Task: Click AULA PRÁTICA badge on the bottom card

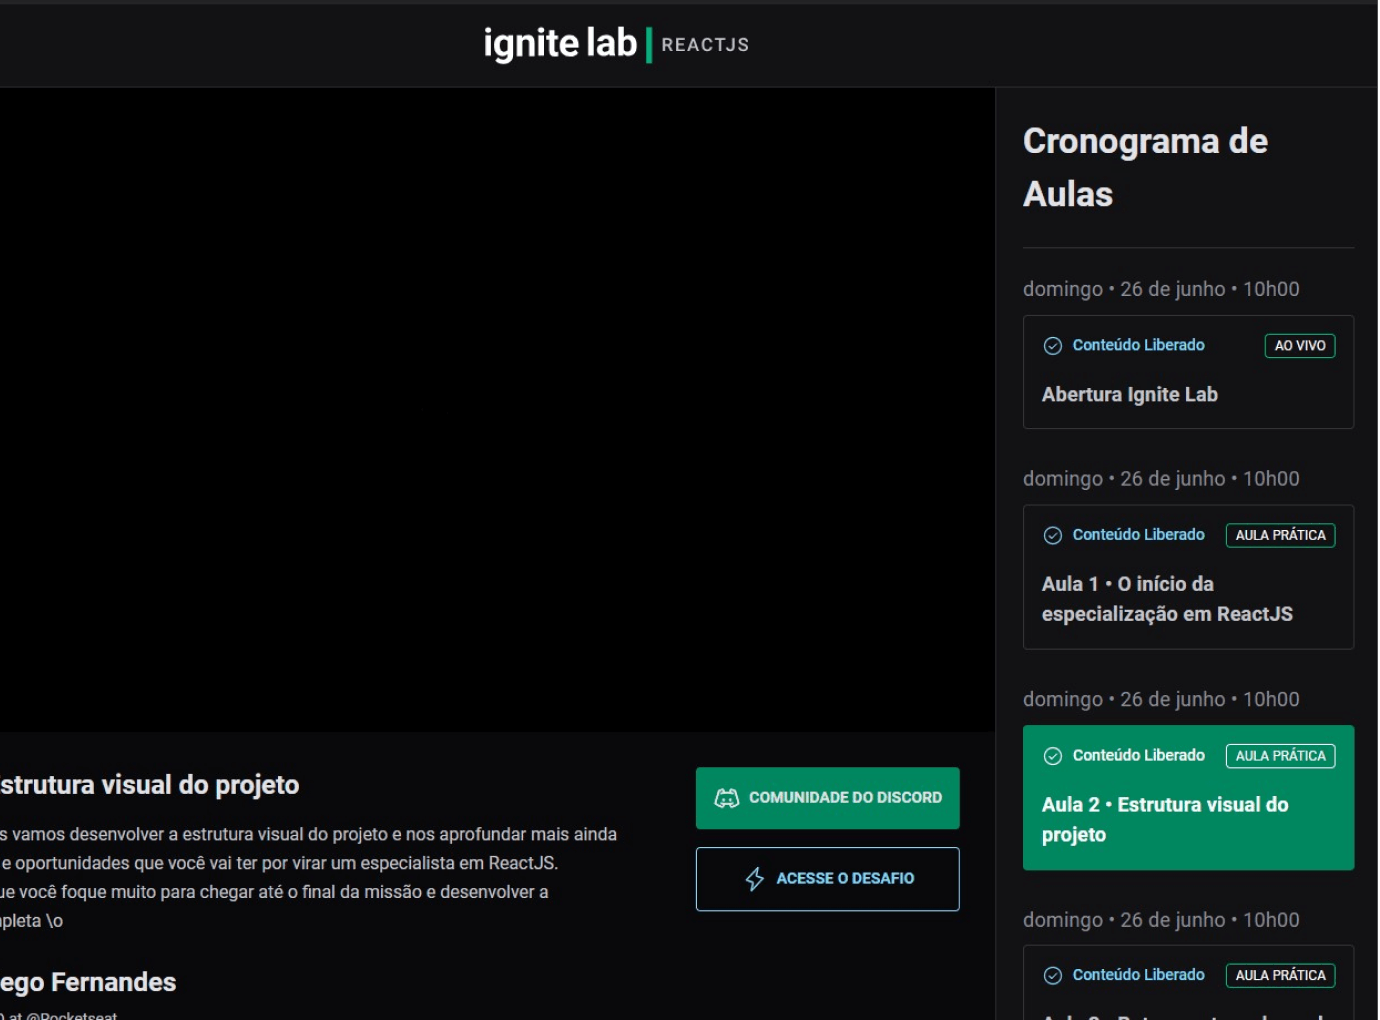Action: pyautogui.click(x=1280, y=975)
